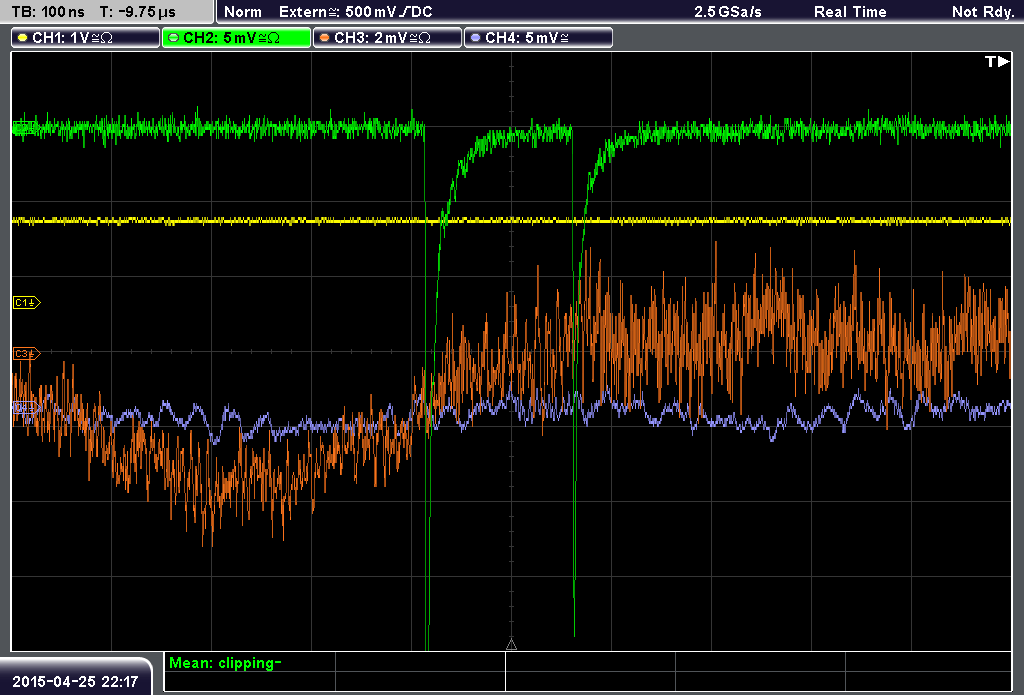Screen dimensions: 1024x695
Task: Click the green CH2 ground level marker
Action: 25,127
